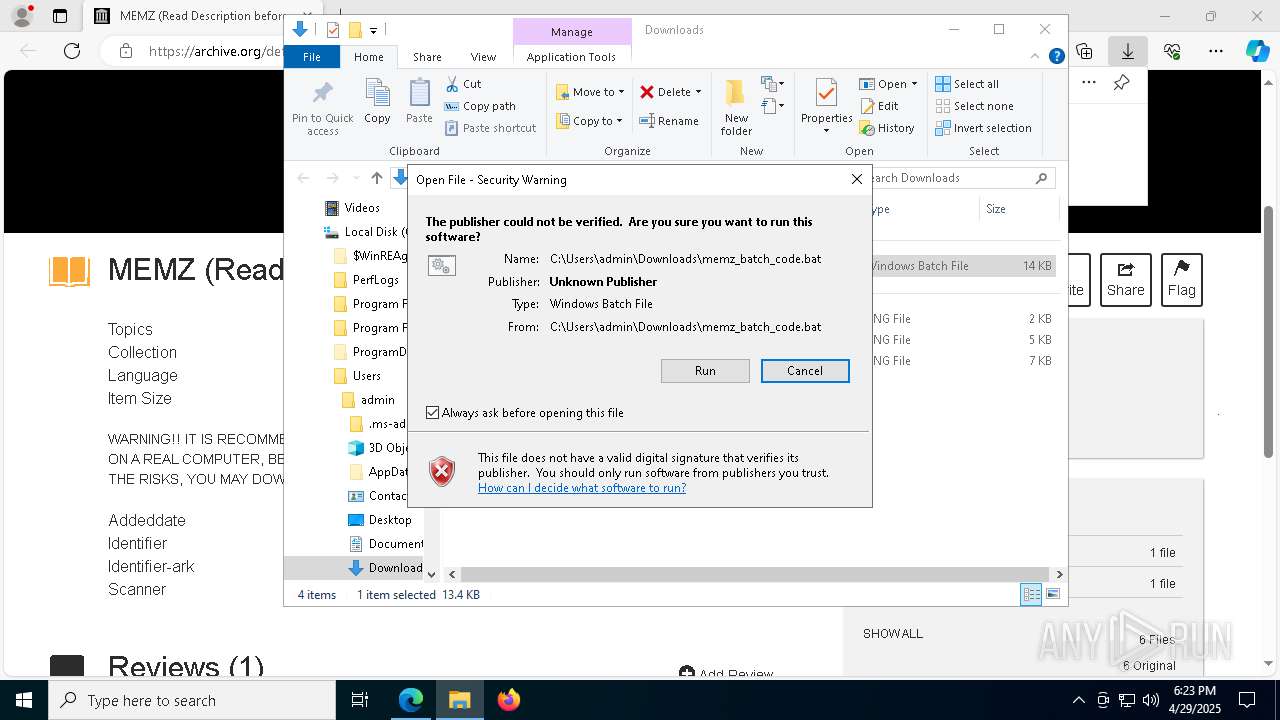Cancel the Open File security warning

pyautogui.click(x=805, y=371)
